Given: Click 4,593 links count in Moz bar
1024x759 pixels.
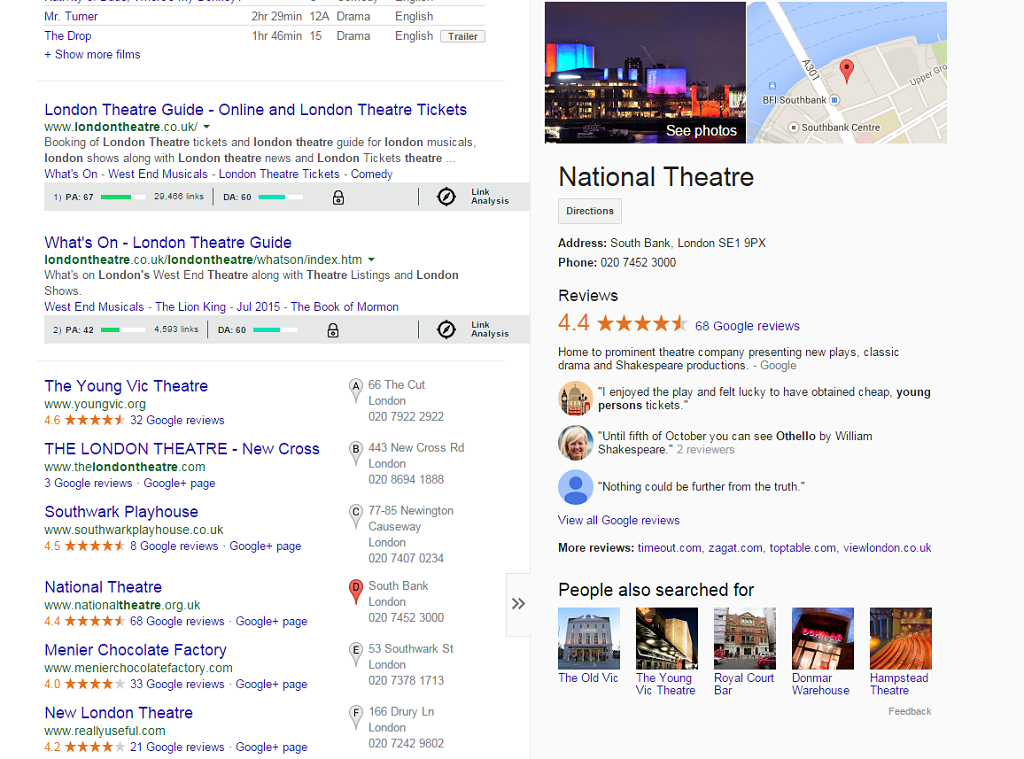Looking at the screenshot, I should (176, 329).
